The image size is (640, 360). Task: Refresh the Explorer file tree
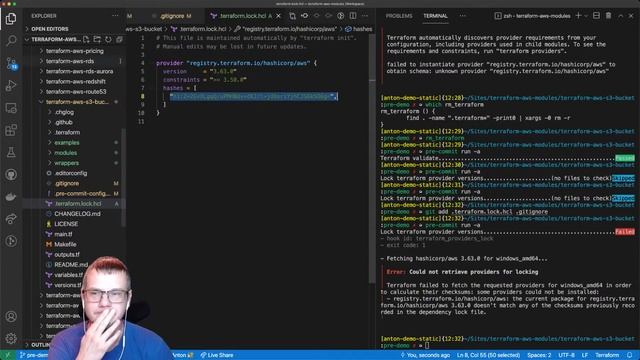tap(108, 40)
